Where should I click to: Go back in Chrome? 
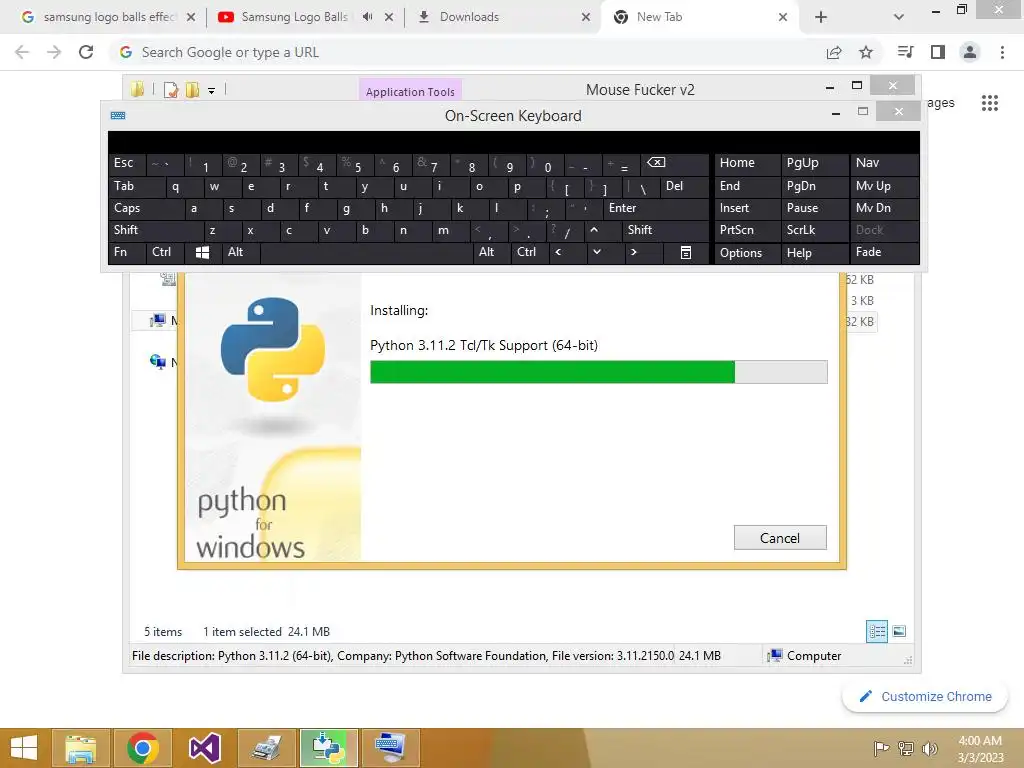(x=22, y=52)
